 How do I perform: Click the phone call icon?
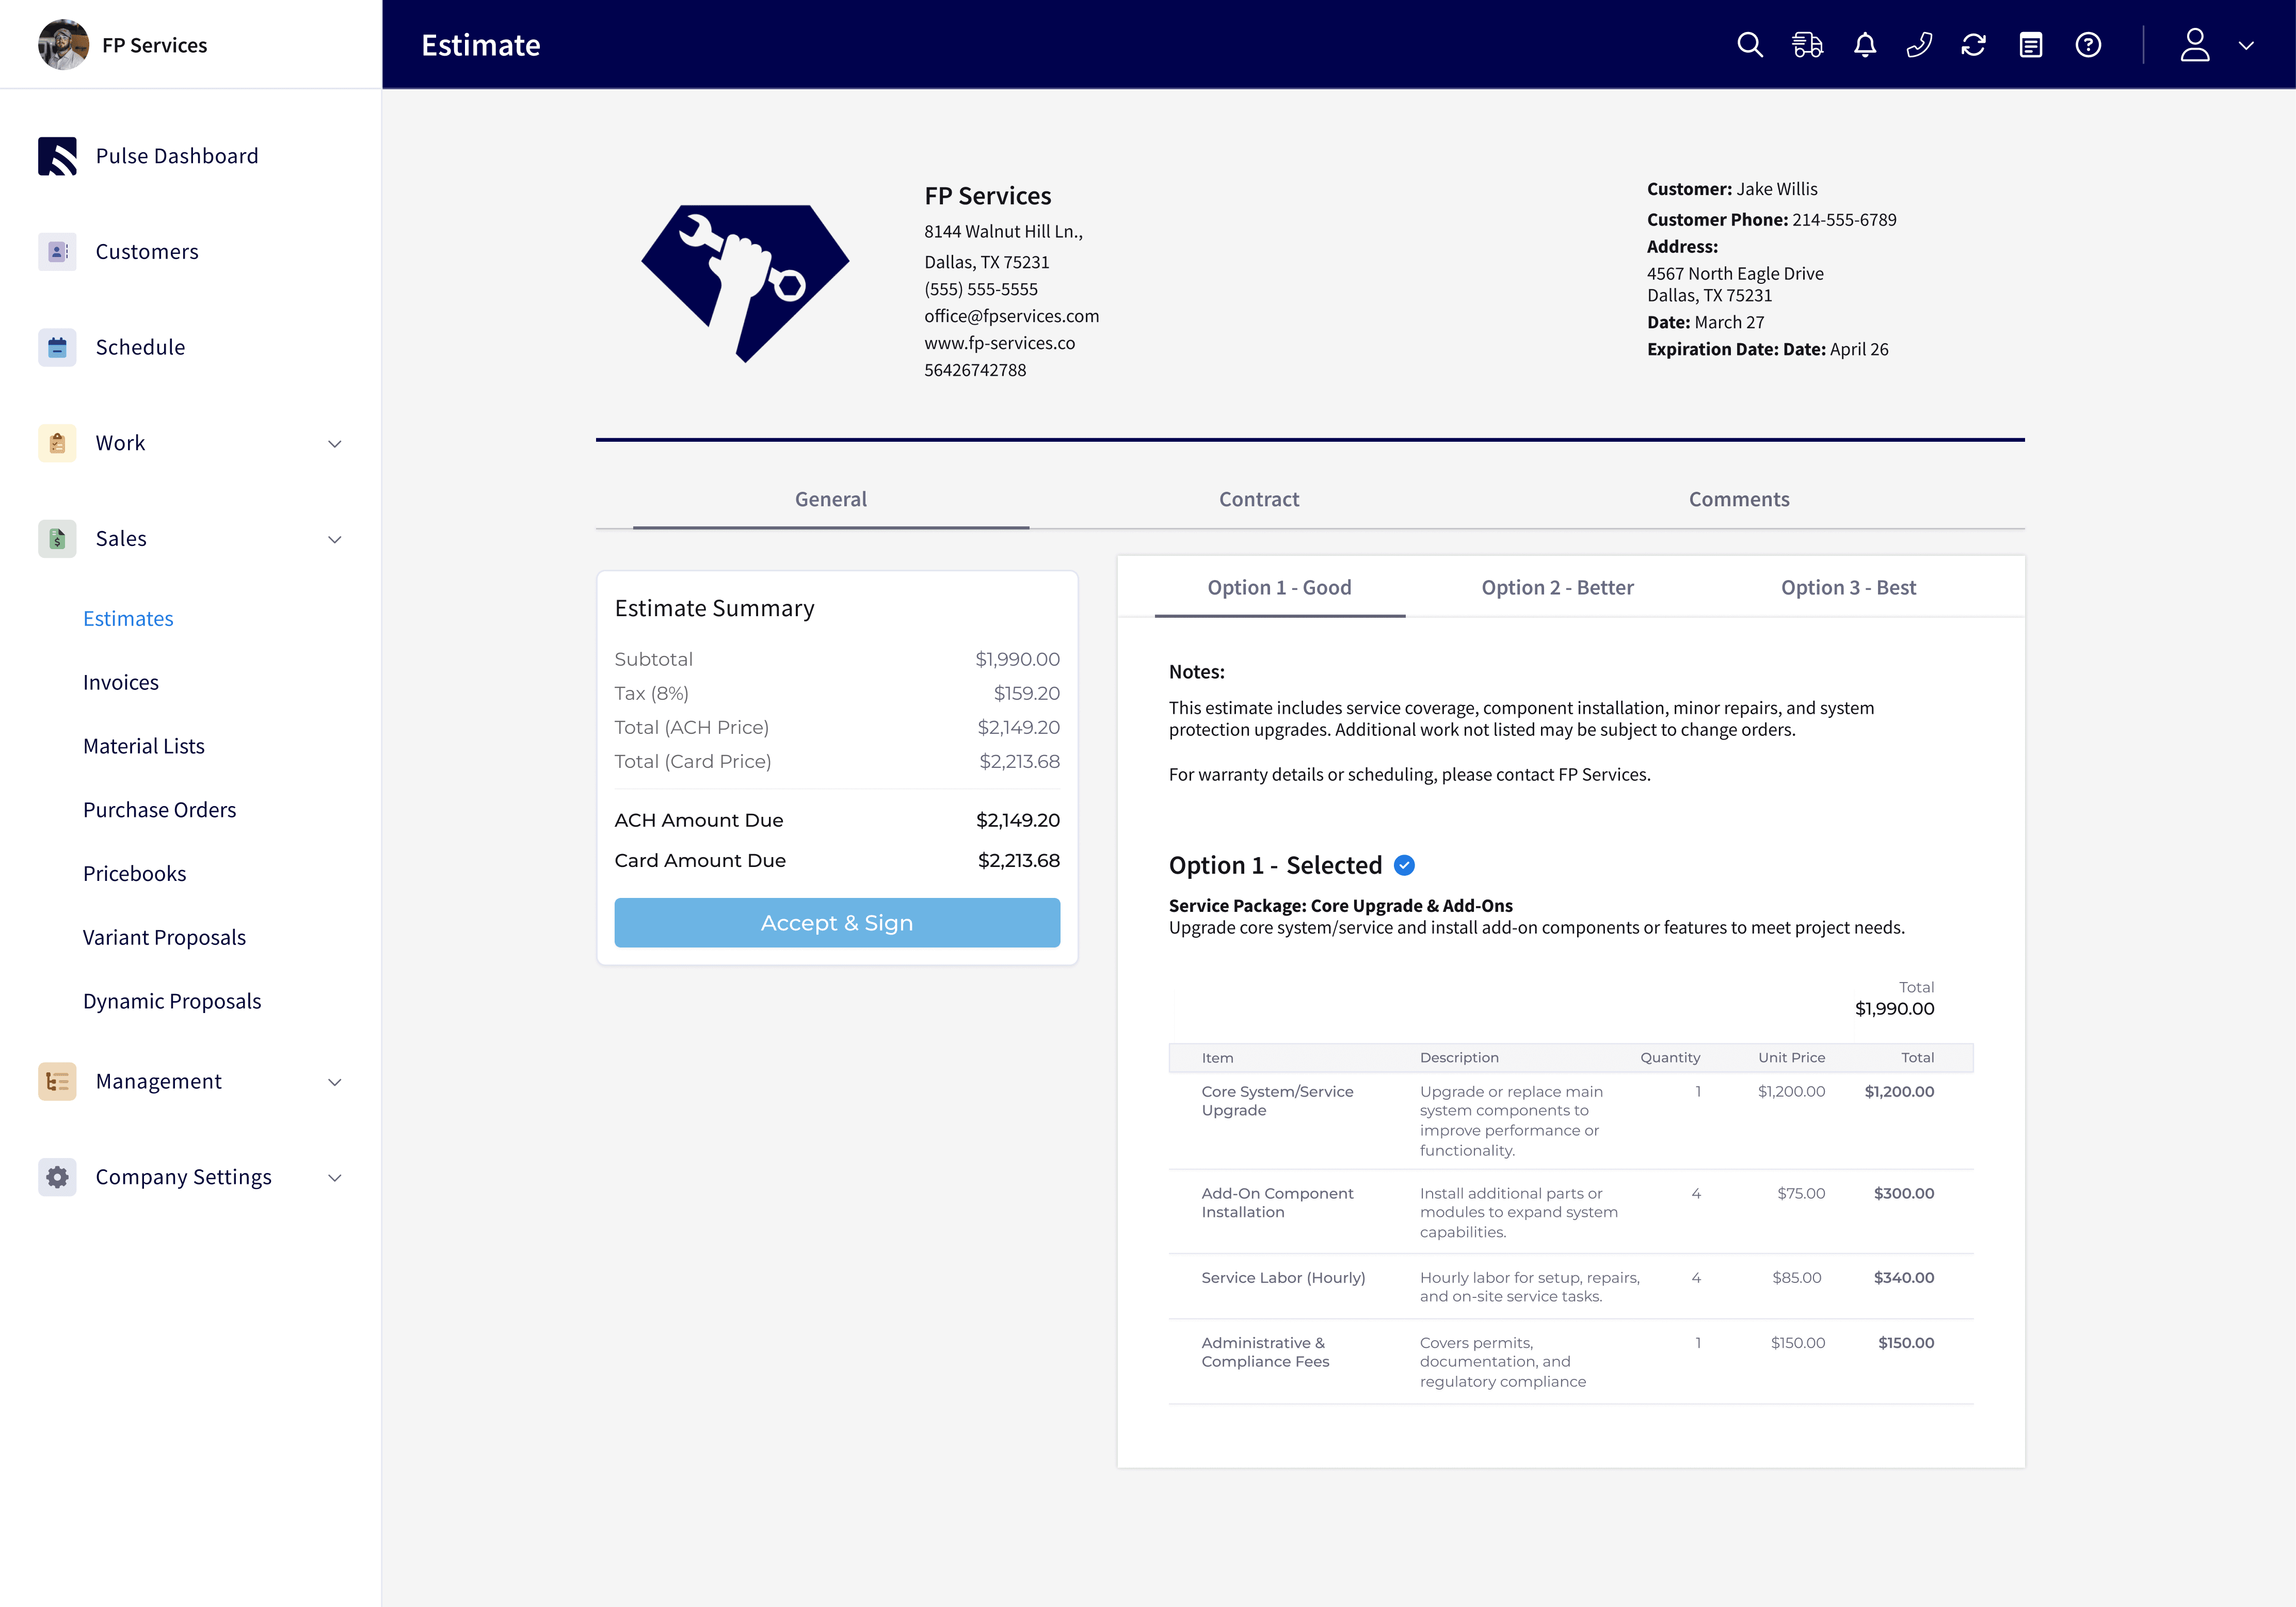1919,45
